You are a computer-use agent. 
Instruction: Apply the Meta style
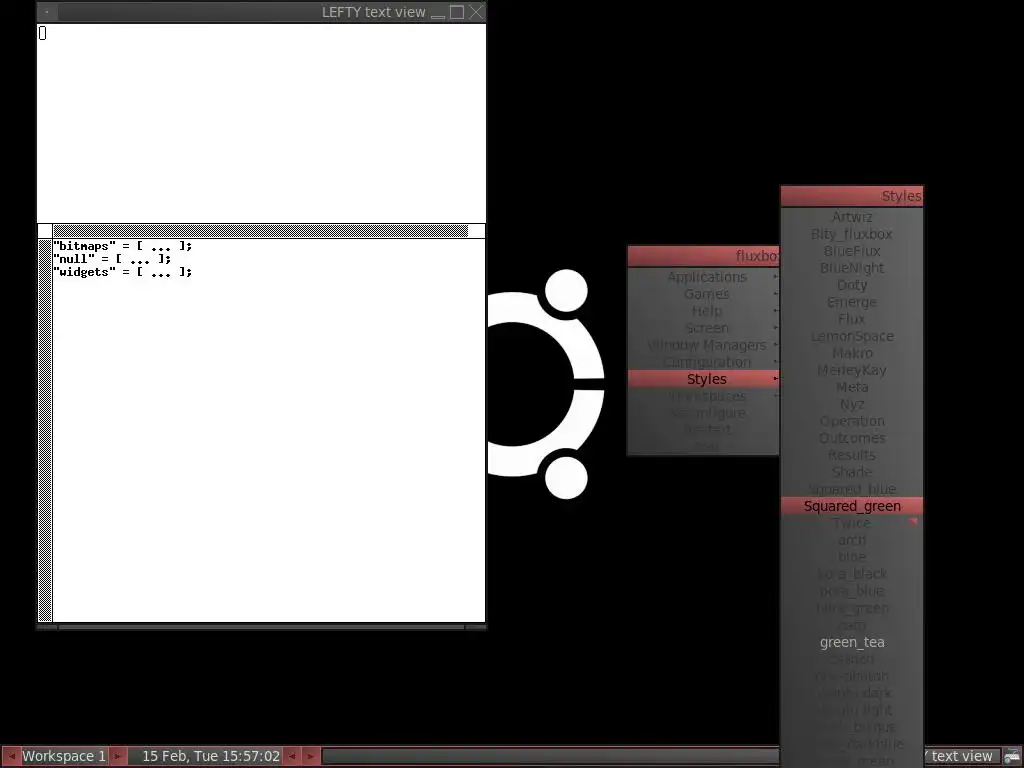tap(852, 387)
